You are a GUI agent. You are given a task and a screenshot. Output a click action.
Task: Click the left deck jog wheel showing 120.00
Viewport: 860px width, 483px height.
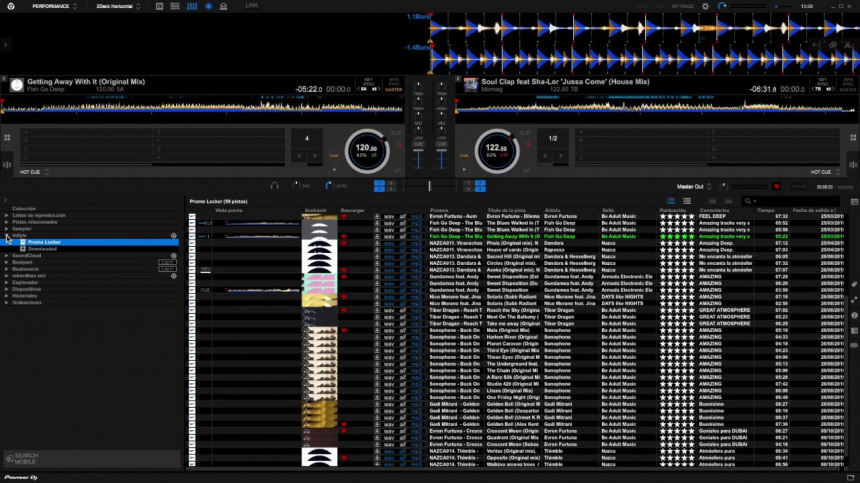coord(367,150)
